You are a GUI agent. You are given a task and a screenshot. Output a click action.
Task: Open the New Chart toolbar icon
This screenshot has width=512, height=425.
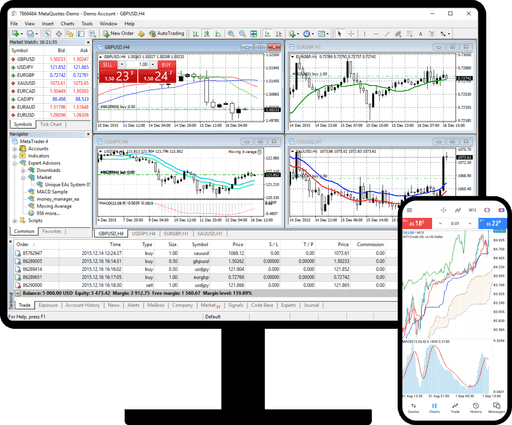(x=15, y=34)
